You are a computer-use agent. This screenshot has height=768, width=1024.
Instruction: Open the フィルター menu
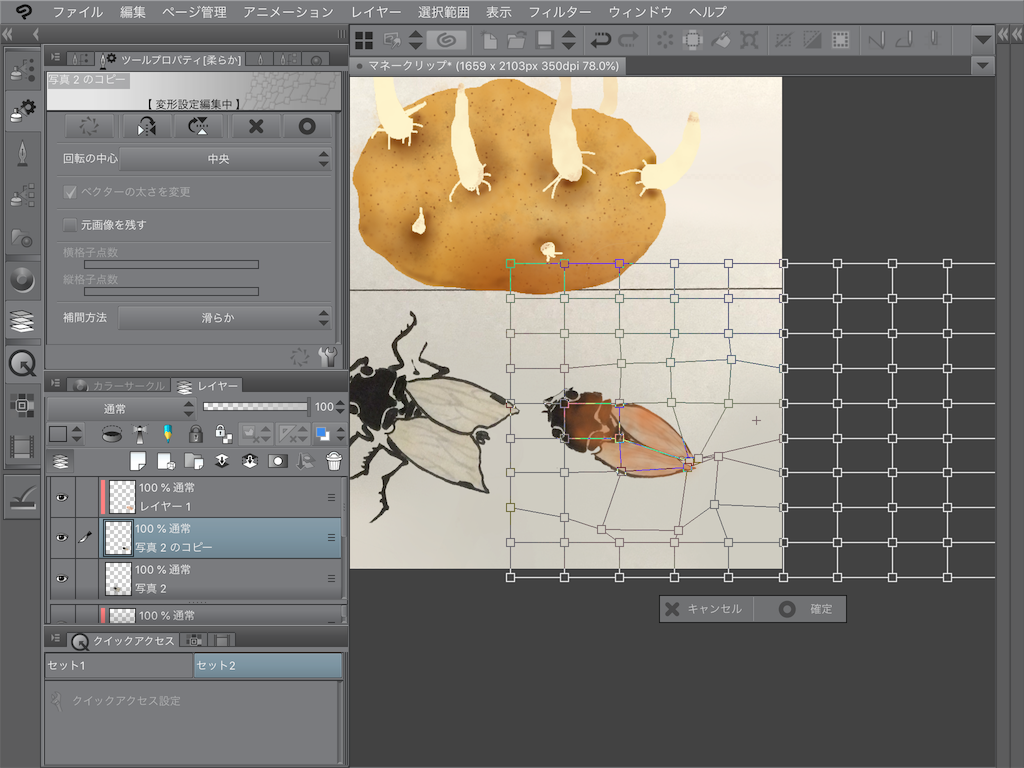(x=559, y=12)
